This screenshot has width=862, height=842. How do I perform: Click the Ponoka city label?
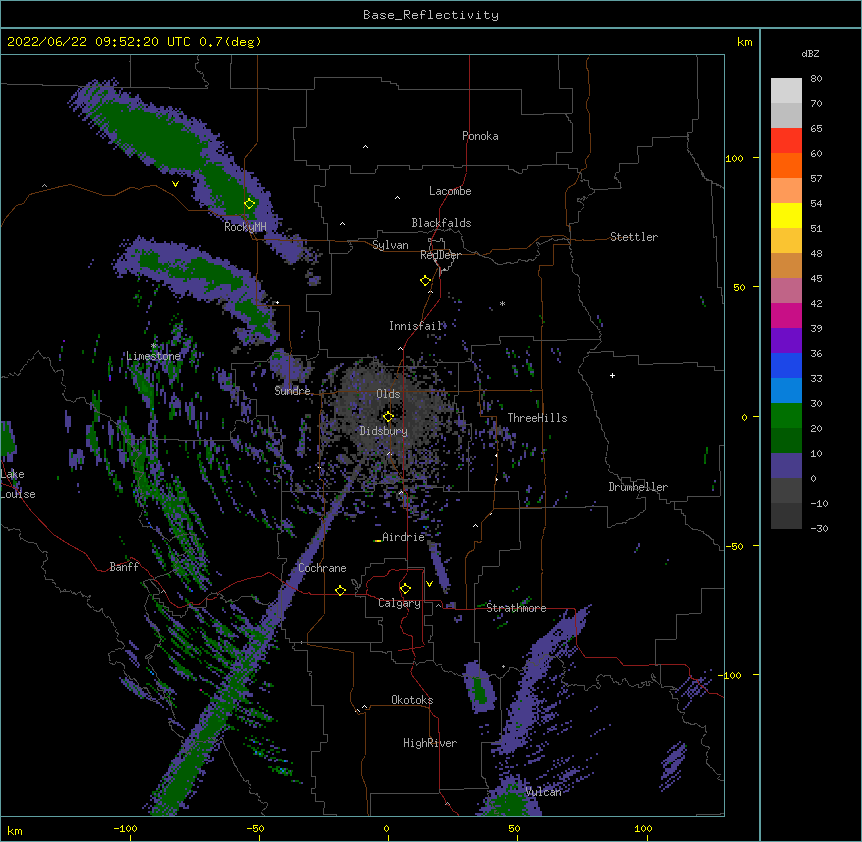click(480, 136)
